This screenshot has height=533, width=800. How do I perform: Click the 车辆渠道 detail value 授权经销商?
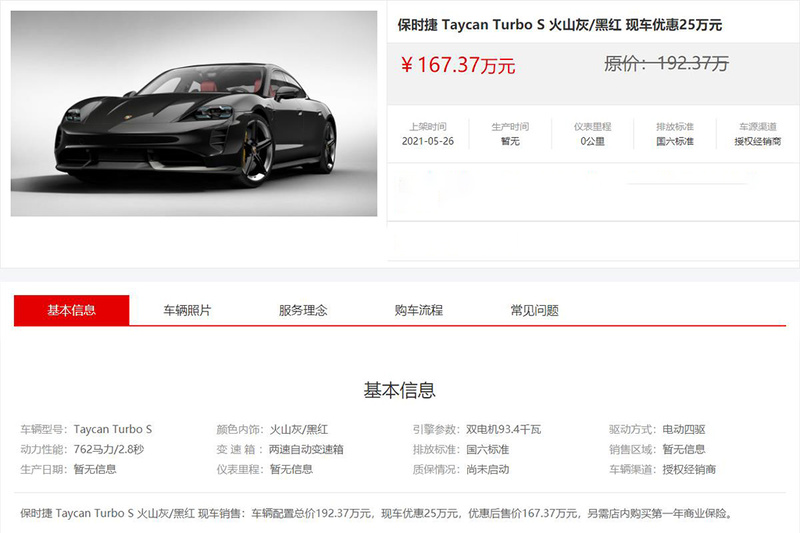[689, 469]
